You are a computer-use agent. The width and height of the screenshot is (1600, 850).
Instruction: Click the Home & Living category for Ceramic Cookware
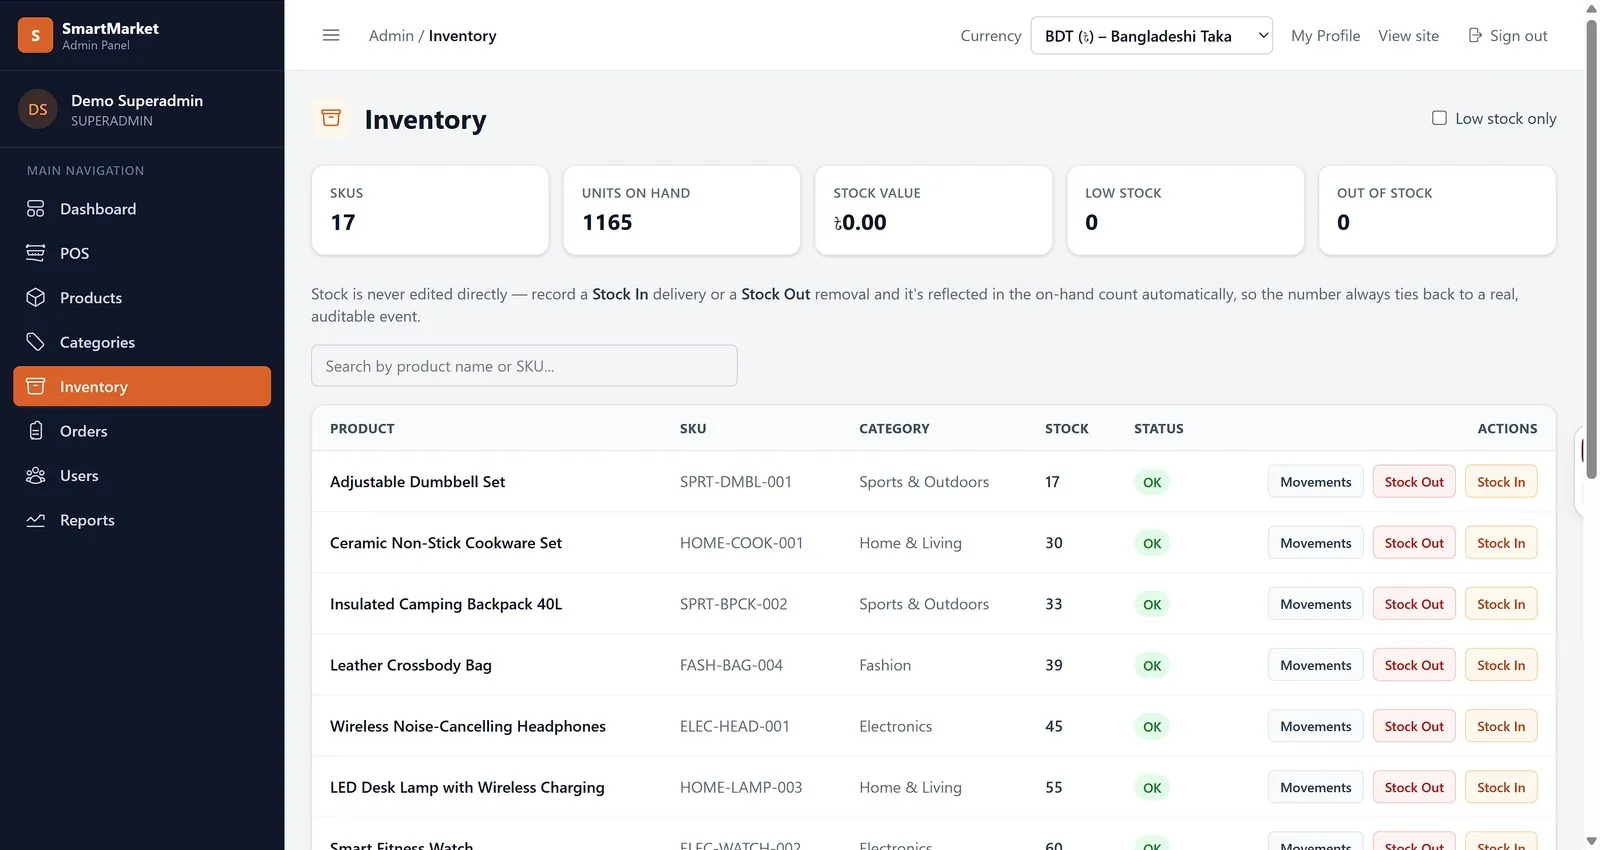click(x=910, y=543)
